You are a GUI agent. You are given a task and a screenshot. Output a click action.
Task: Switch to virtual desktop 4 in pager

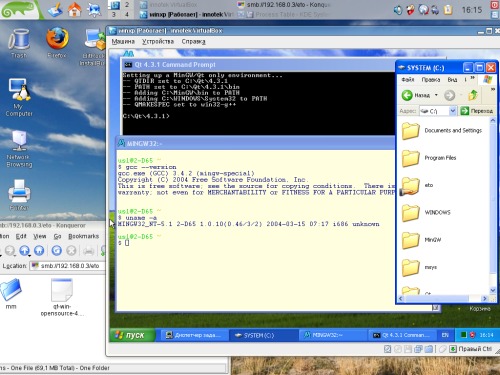point(127,14)
